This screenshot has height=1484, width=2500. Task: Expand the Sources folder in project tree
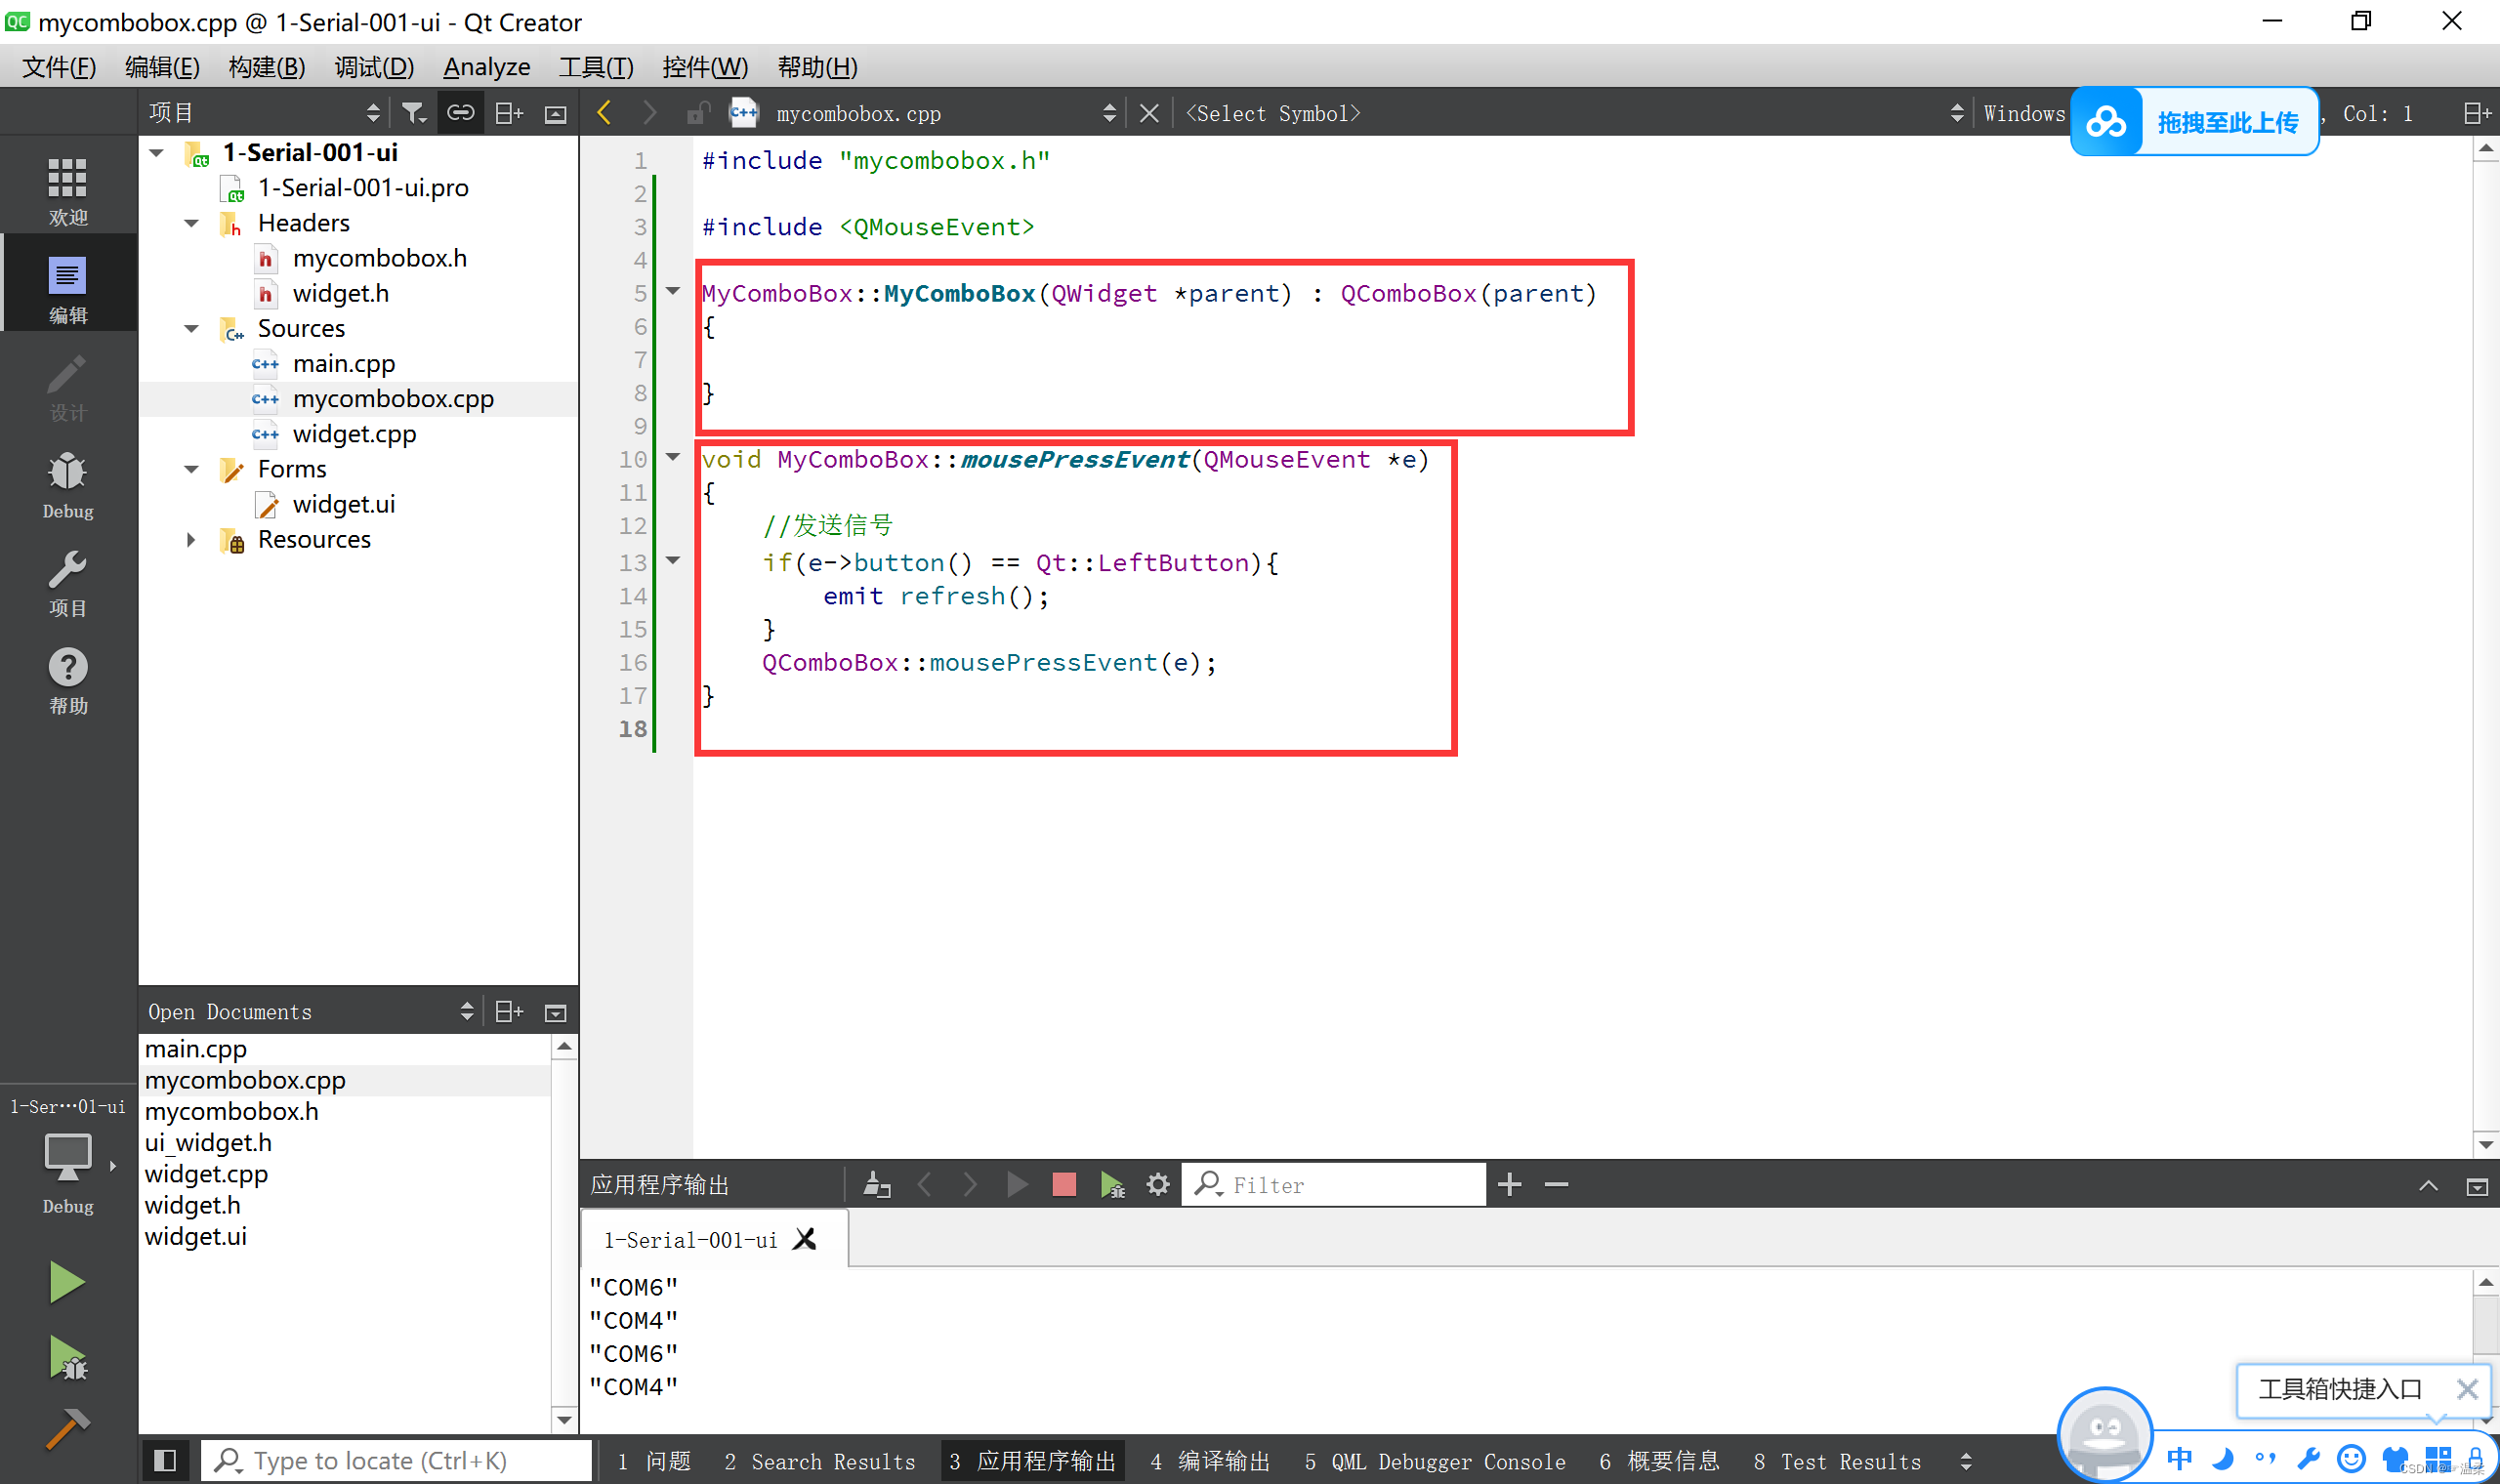(189, 327)
